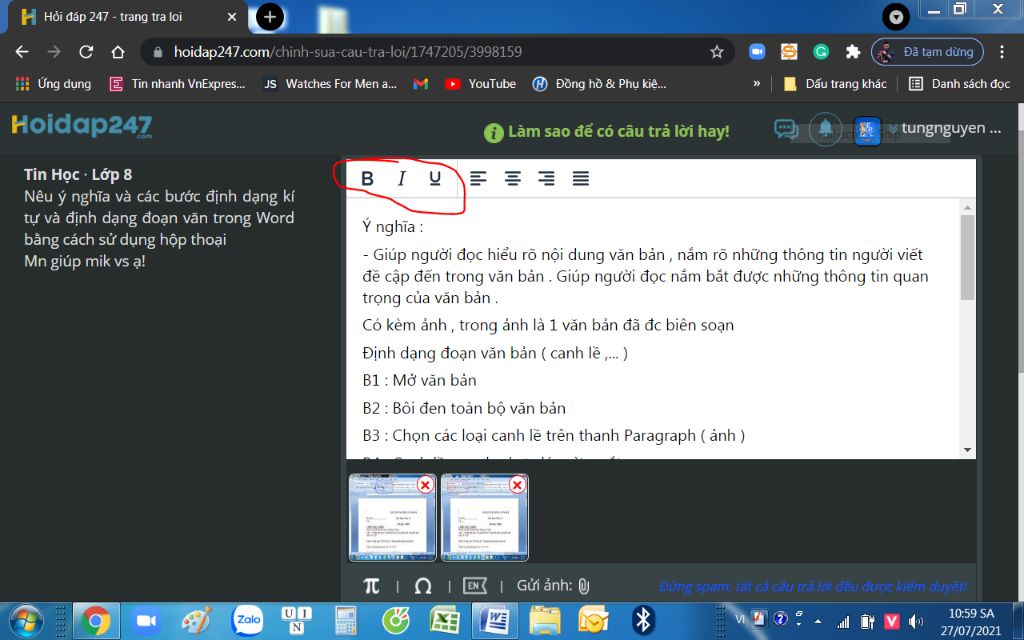Open special characters omega icon

[x=423, y=586]
